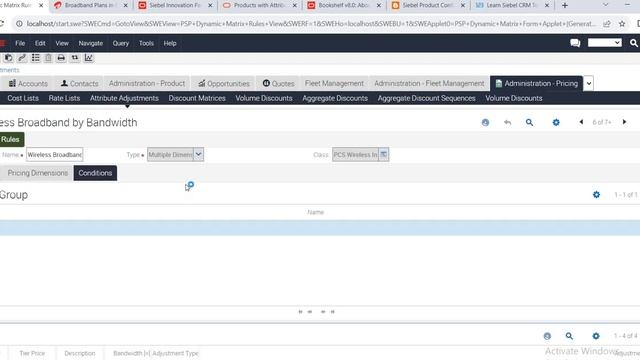This screenshot has height=360, width=640.
Task: Switch to the Opportunities screen tab
Action: (x=224, y=83)
